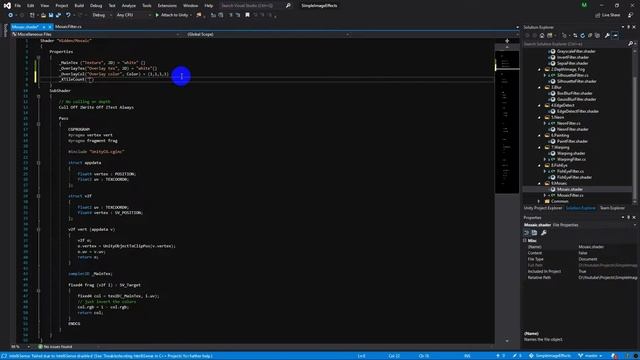Click the Home icon in Solution Explorer
The width and height of the screenshot is (640, 360).
point(542,36)
